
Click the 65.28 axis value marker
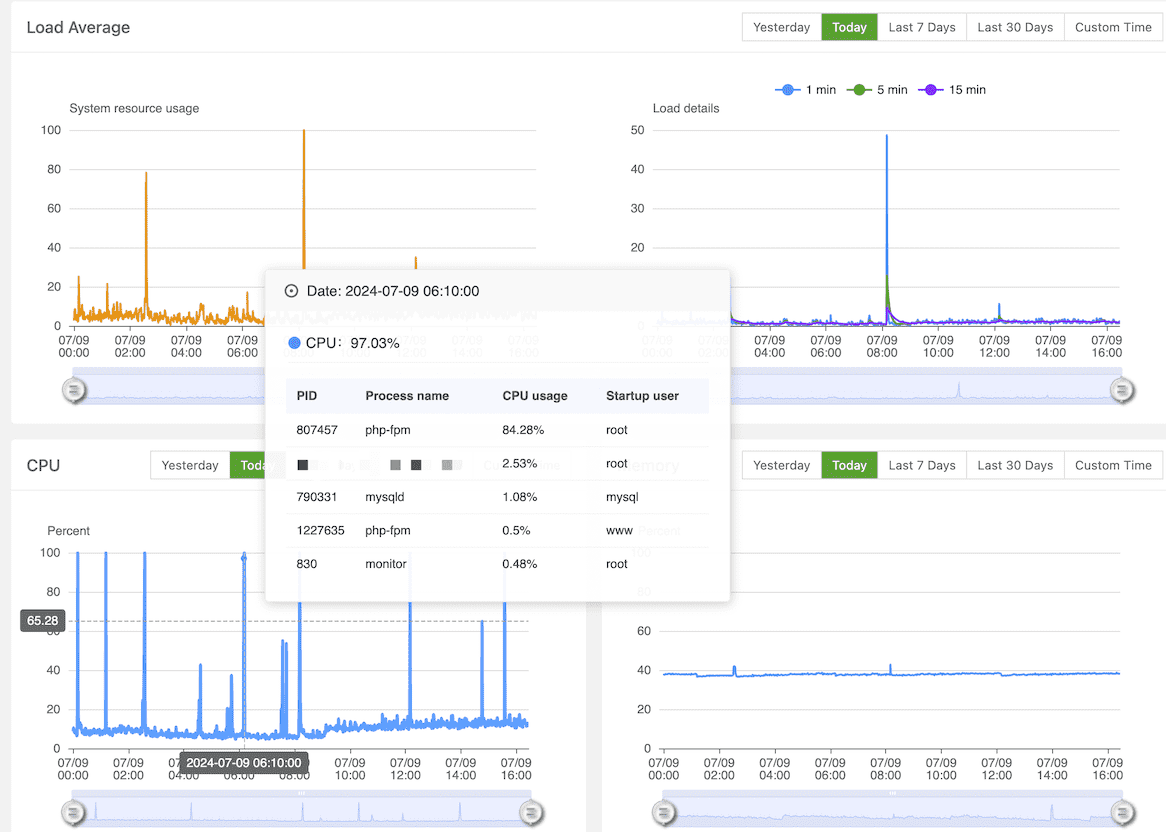[41, 621]
